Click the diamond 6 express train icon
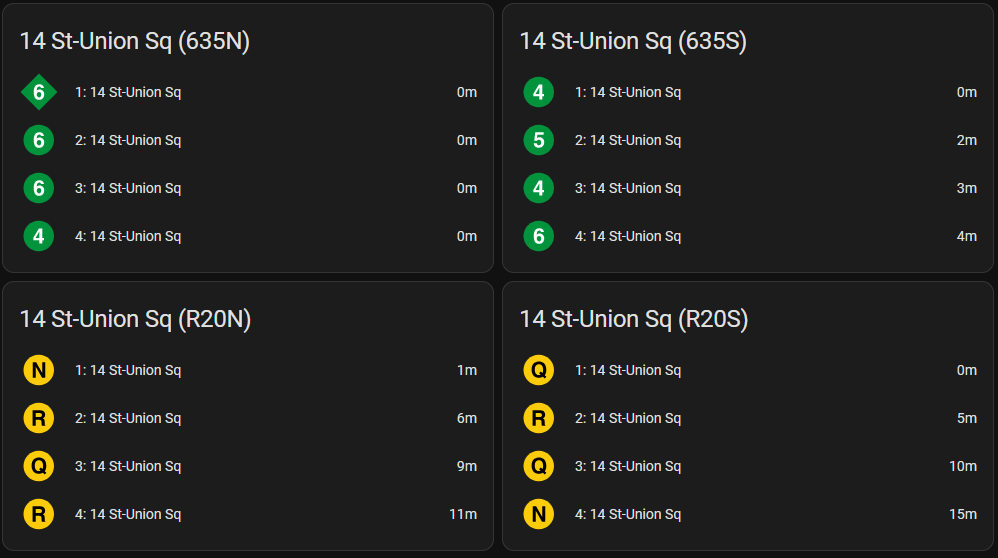998x558 pixels. (x=39, y=92)
